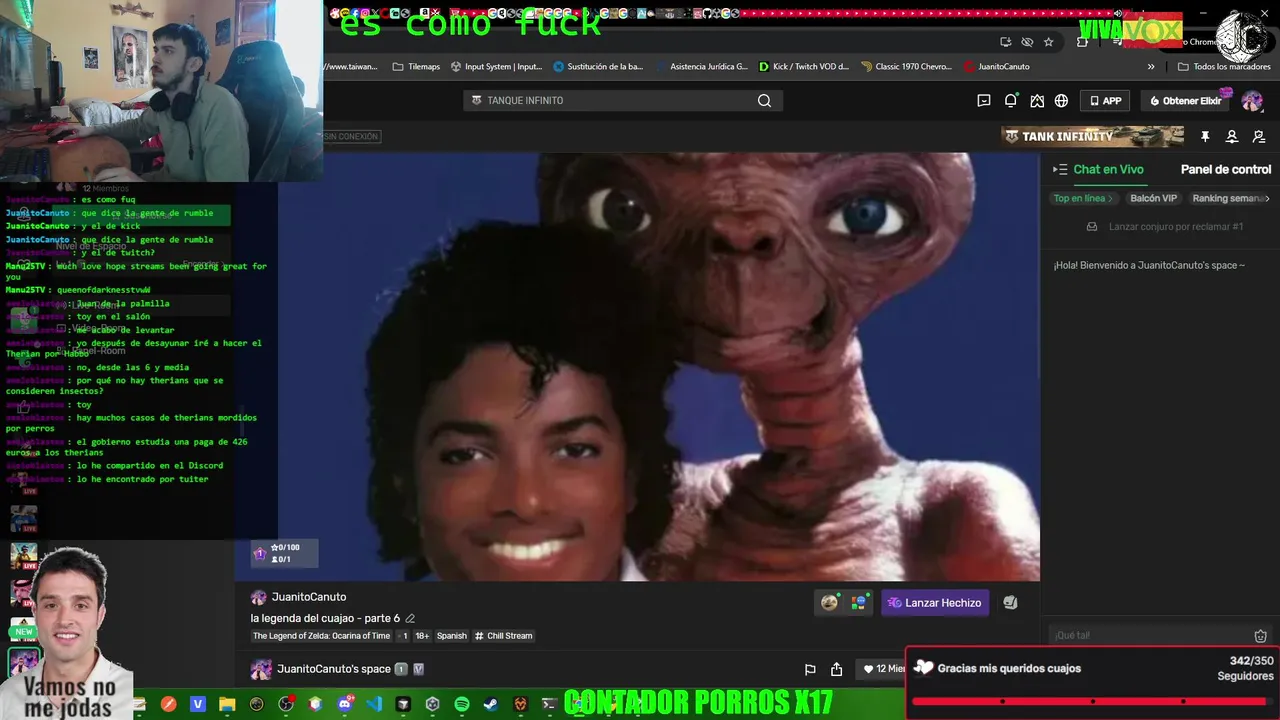This screenshot has width=1280, height=720.
Task: Open Asistencia Jurídica bookmark
Action: 702,67
